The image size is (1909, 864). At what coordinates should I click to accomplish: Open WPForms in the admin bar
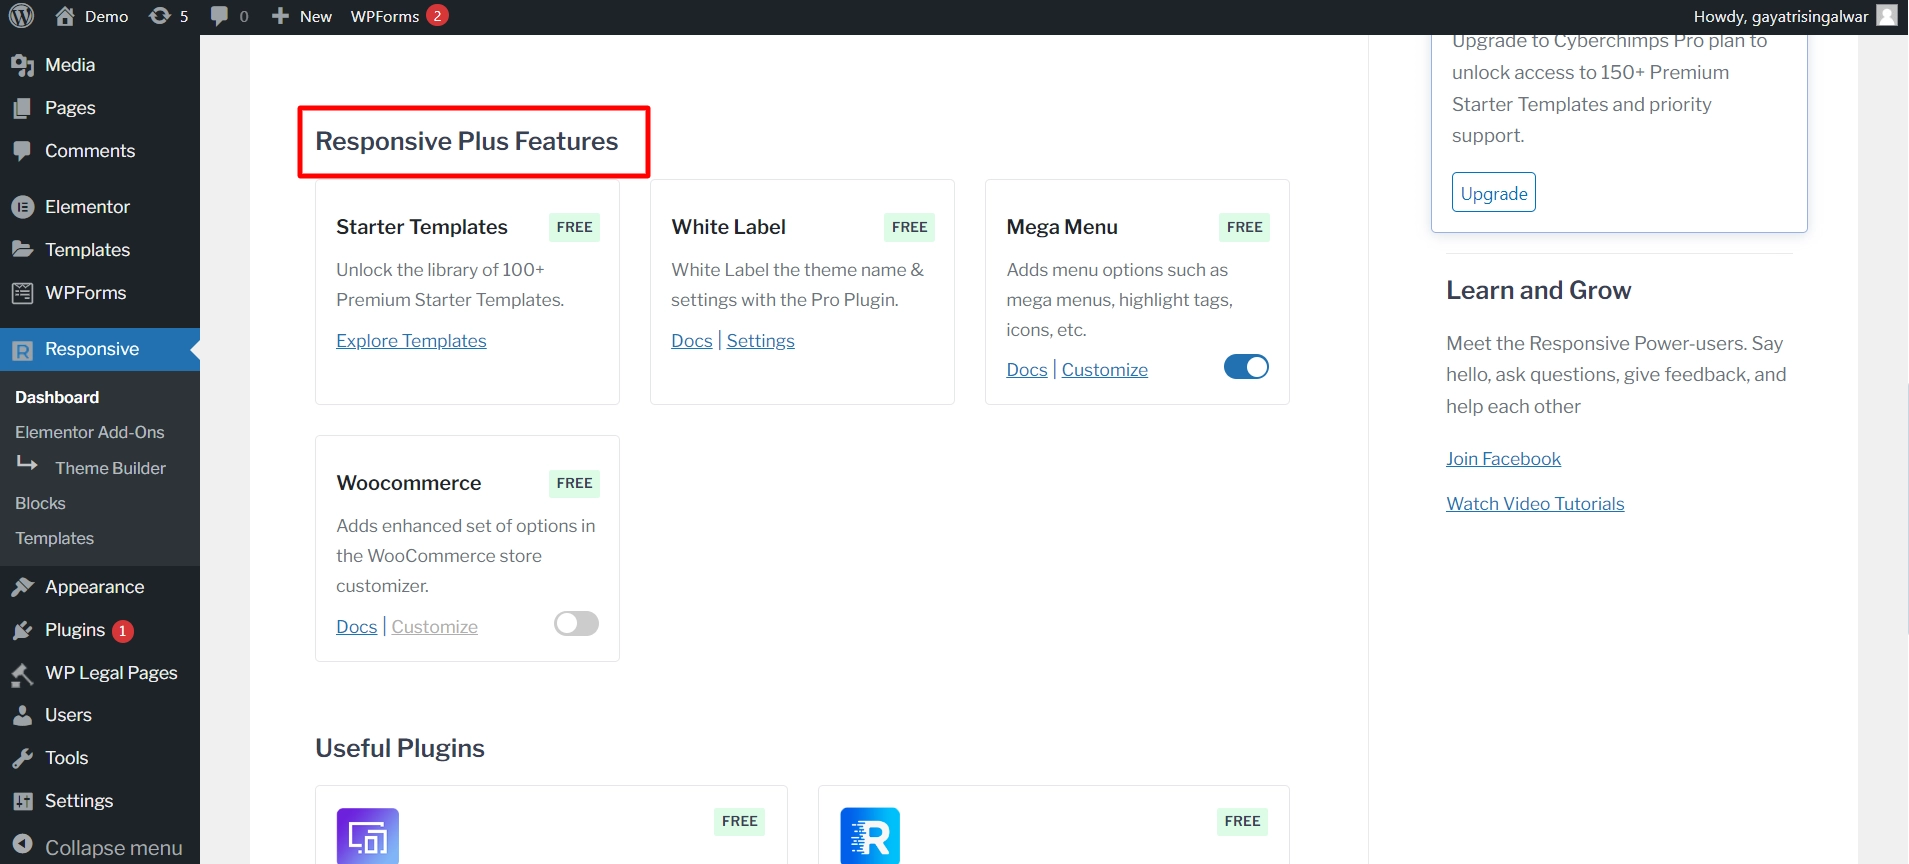coord(385,16)
